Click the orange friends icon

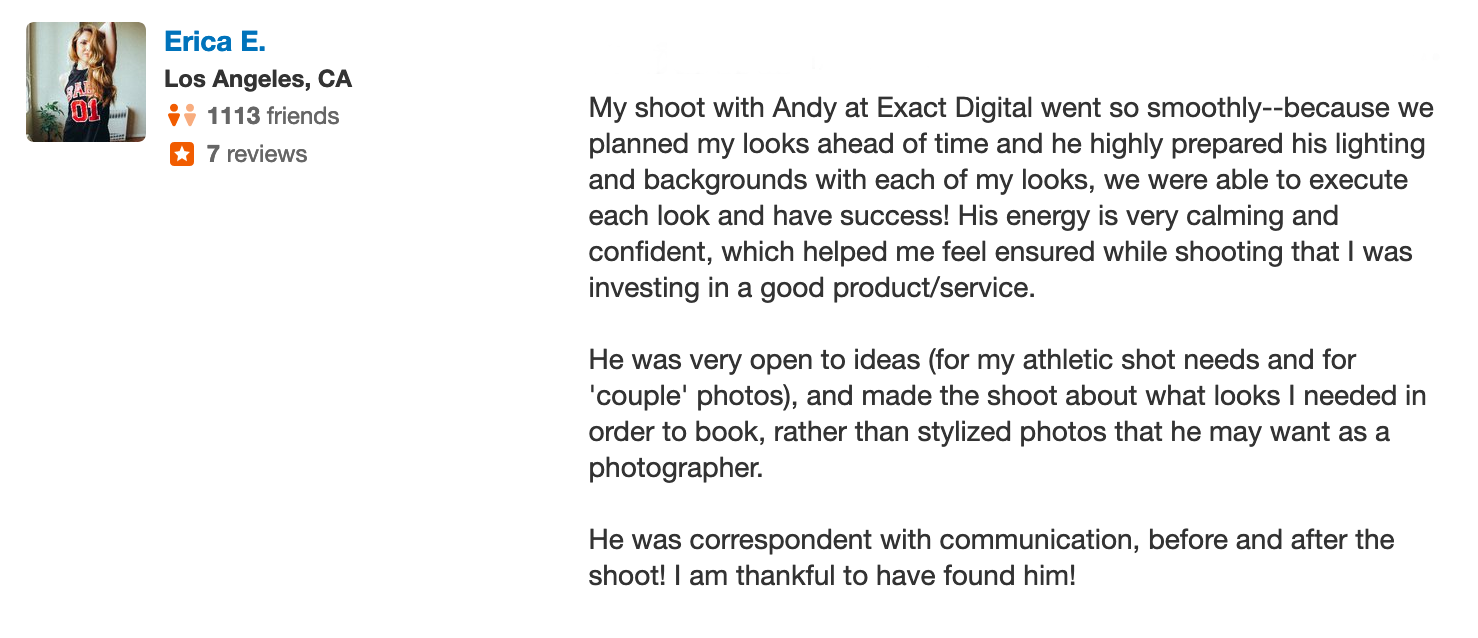(182, 116)
